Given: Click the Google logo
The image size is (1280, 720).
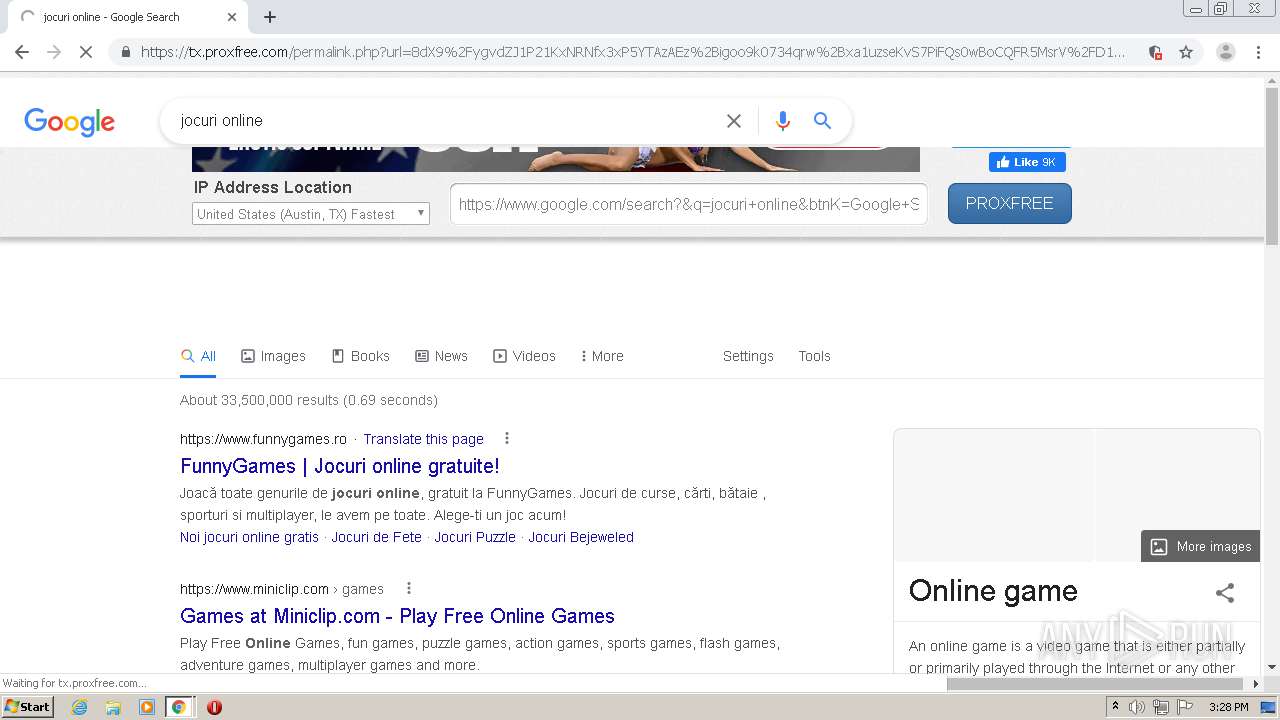Looking at the screenshot, I should (x=70, y=122).
